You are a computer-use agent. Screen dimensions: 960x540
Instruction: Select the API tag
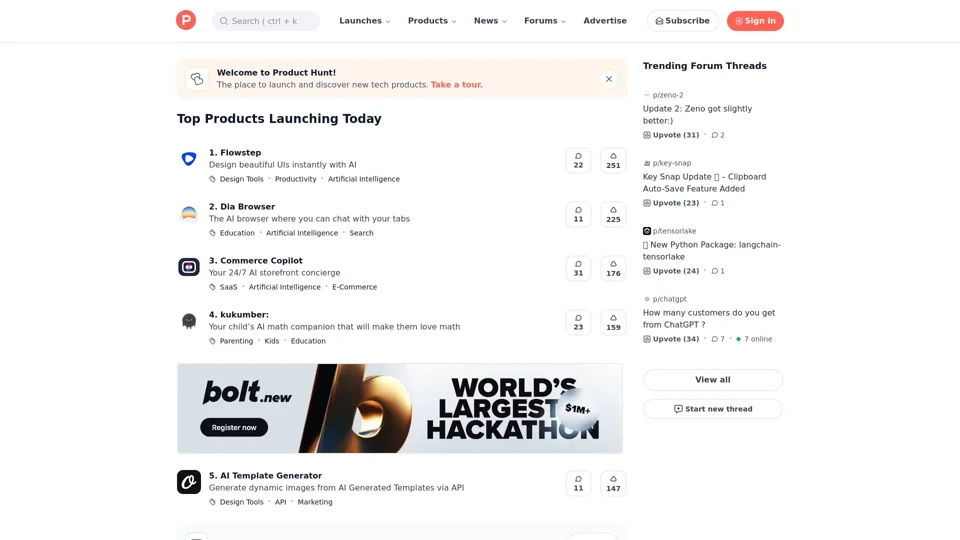pos(280,502)
